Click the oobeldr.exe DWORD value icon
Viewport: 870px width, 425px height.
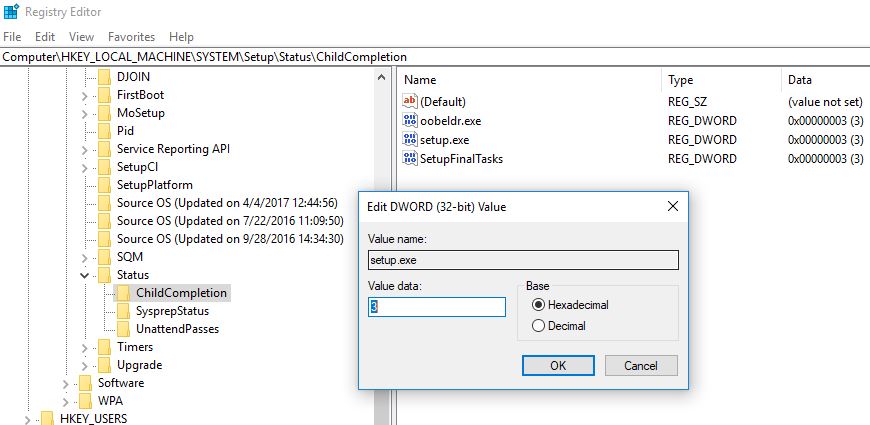tap(410, 121)
